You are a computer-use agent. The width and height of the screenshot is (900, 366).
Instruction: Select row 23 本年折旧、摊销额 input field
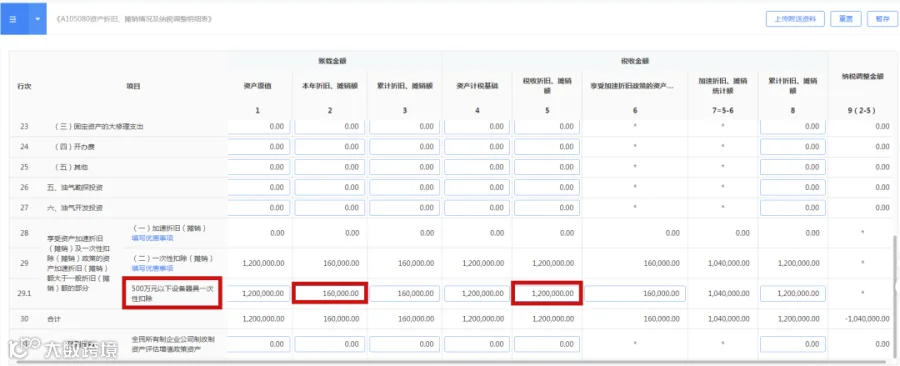(x=330, y=126)
